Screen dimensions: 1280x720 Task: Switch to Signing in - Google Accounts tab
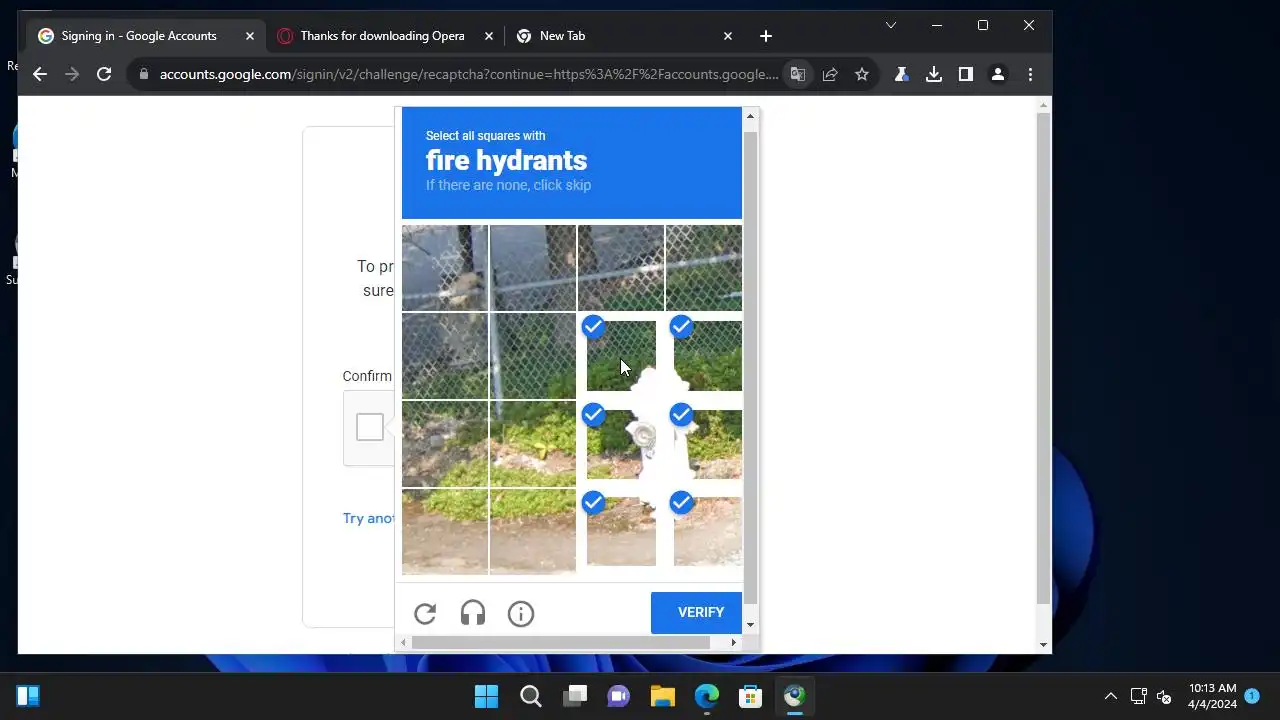147,36
